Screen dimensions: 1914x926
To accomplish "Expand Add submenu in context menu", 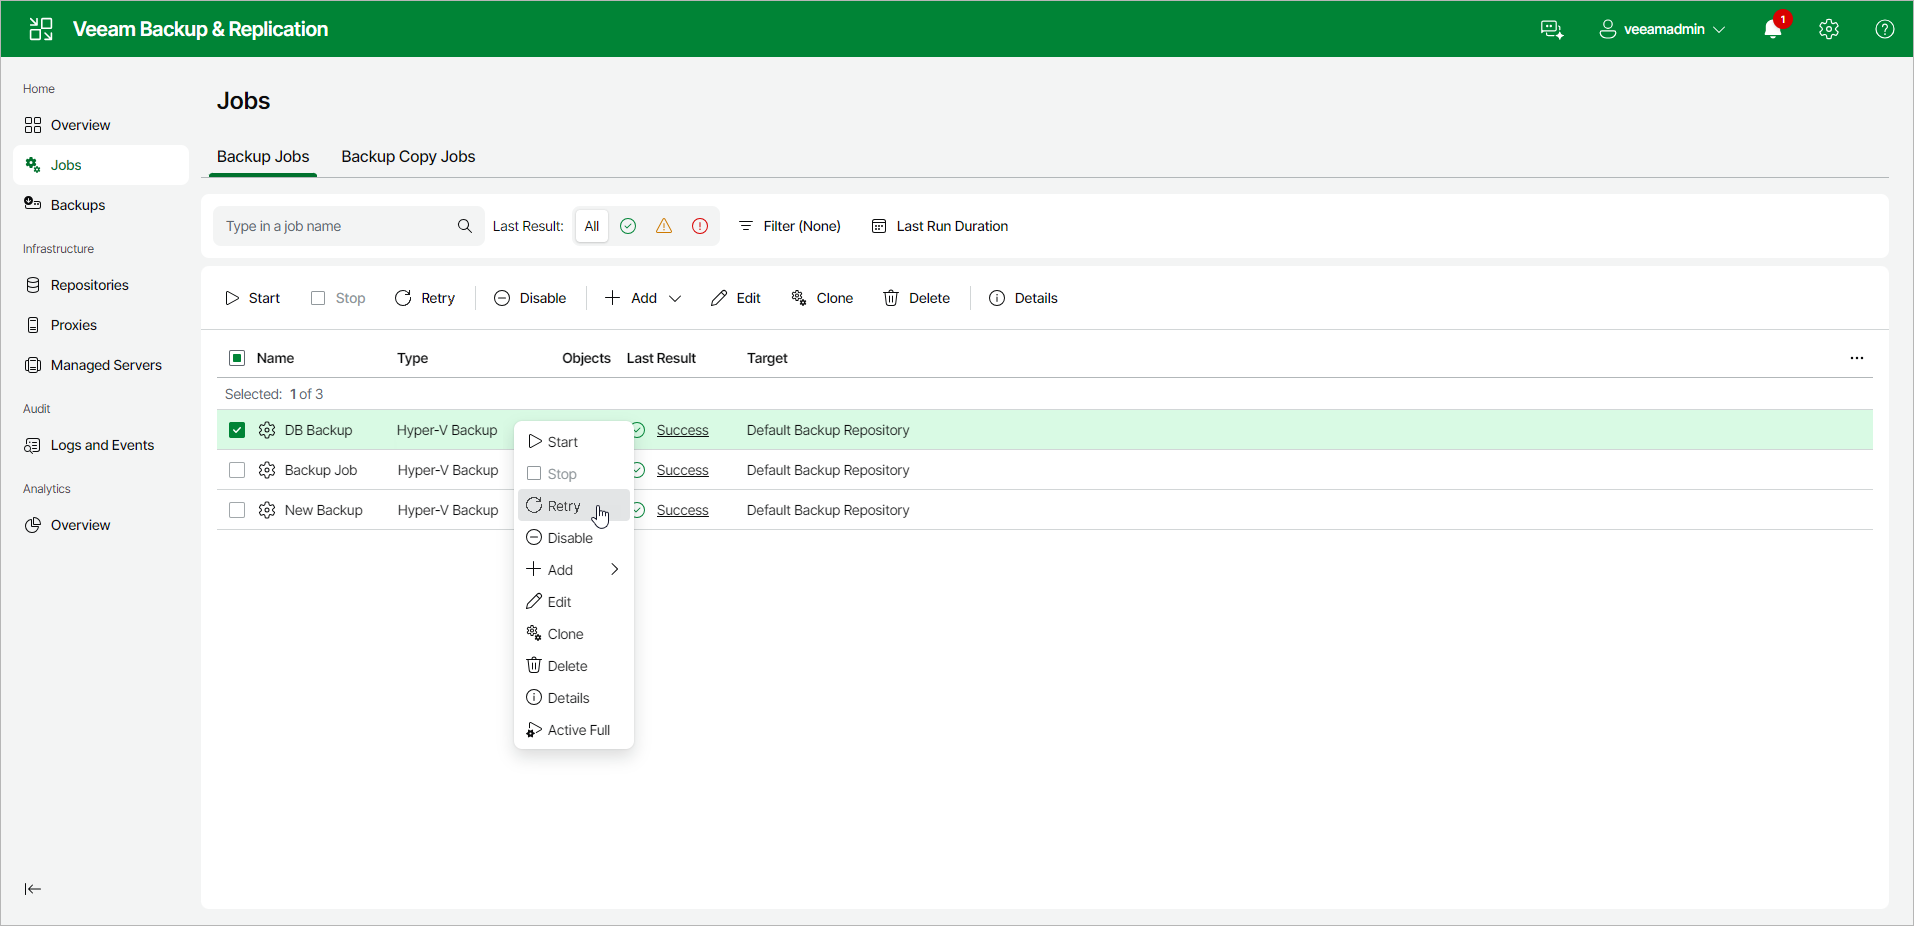I will pos(574,570).
